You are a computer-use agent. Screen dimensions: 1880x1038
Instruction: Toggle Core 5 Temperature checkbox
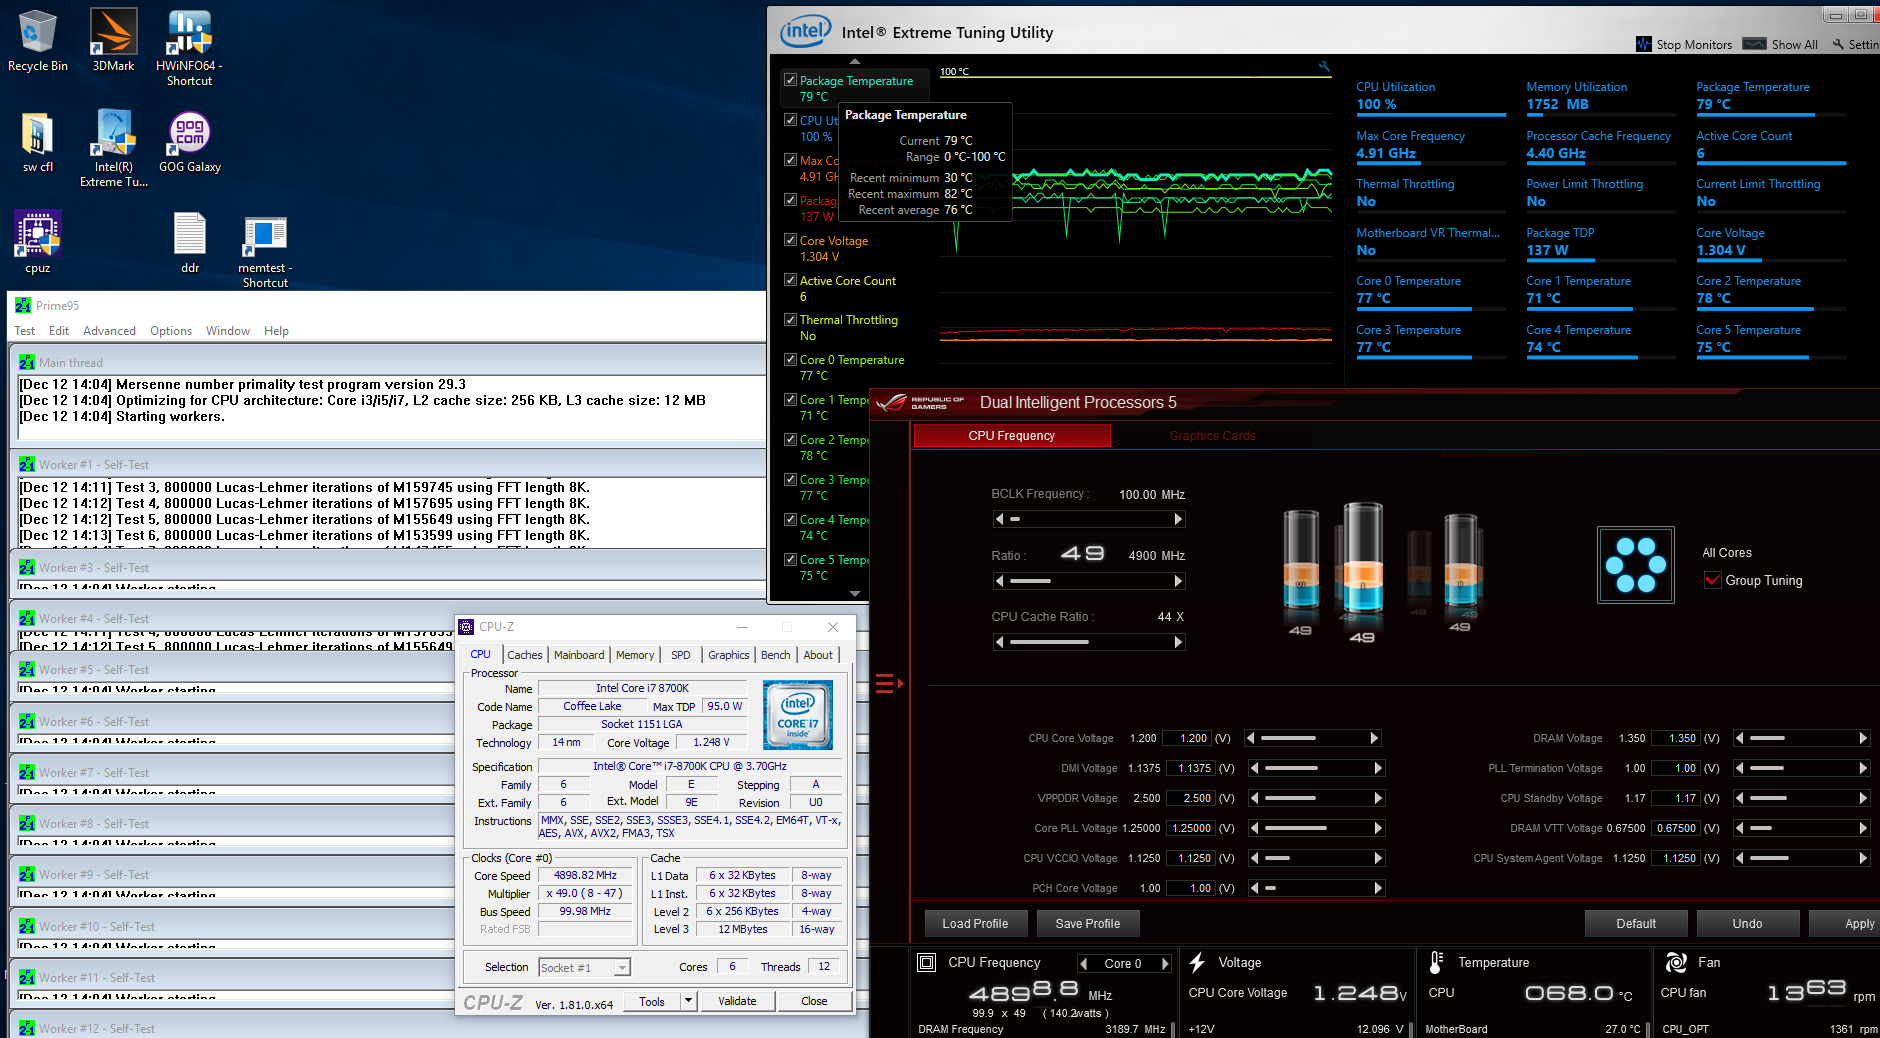(x=790, y=559)
